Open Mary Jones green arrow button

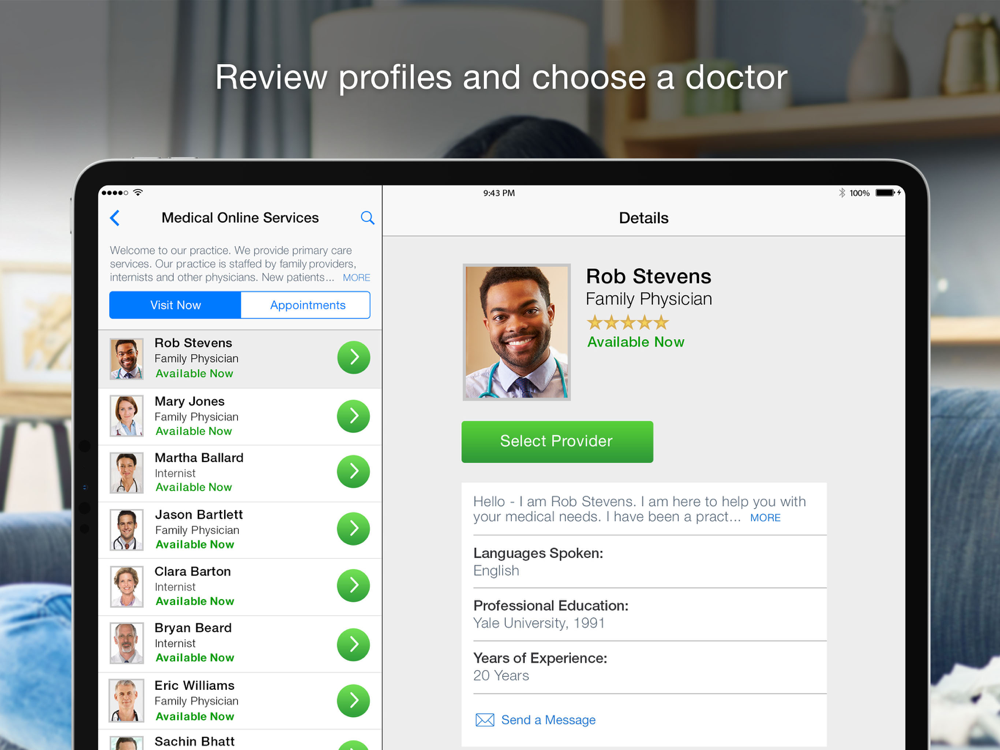pyautogui.click(x=353, y=416)
